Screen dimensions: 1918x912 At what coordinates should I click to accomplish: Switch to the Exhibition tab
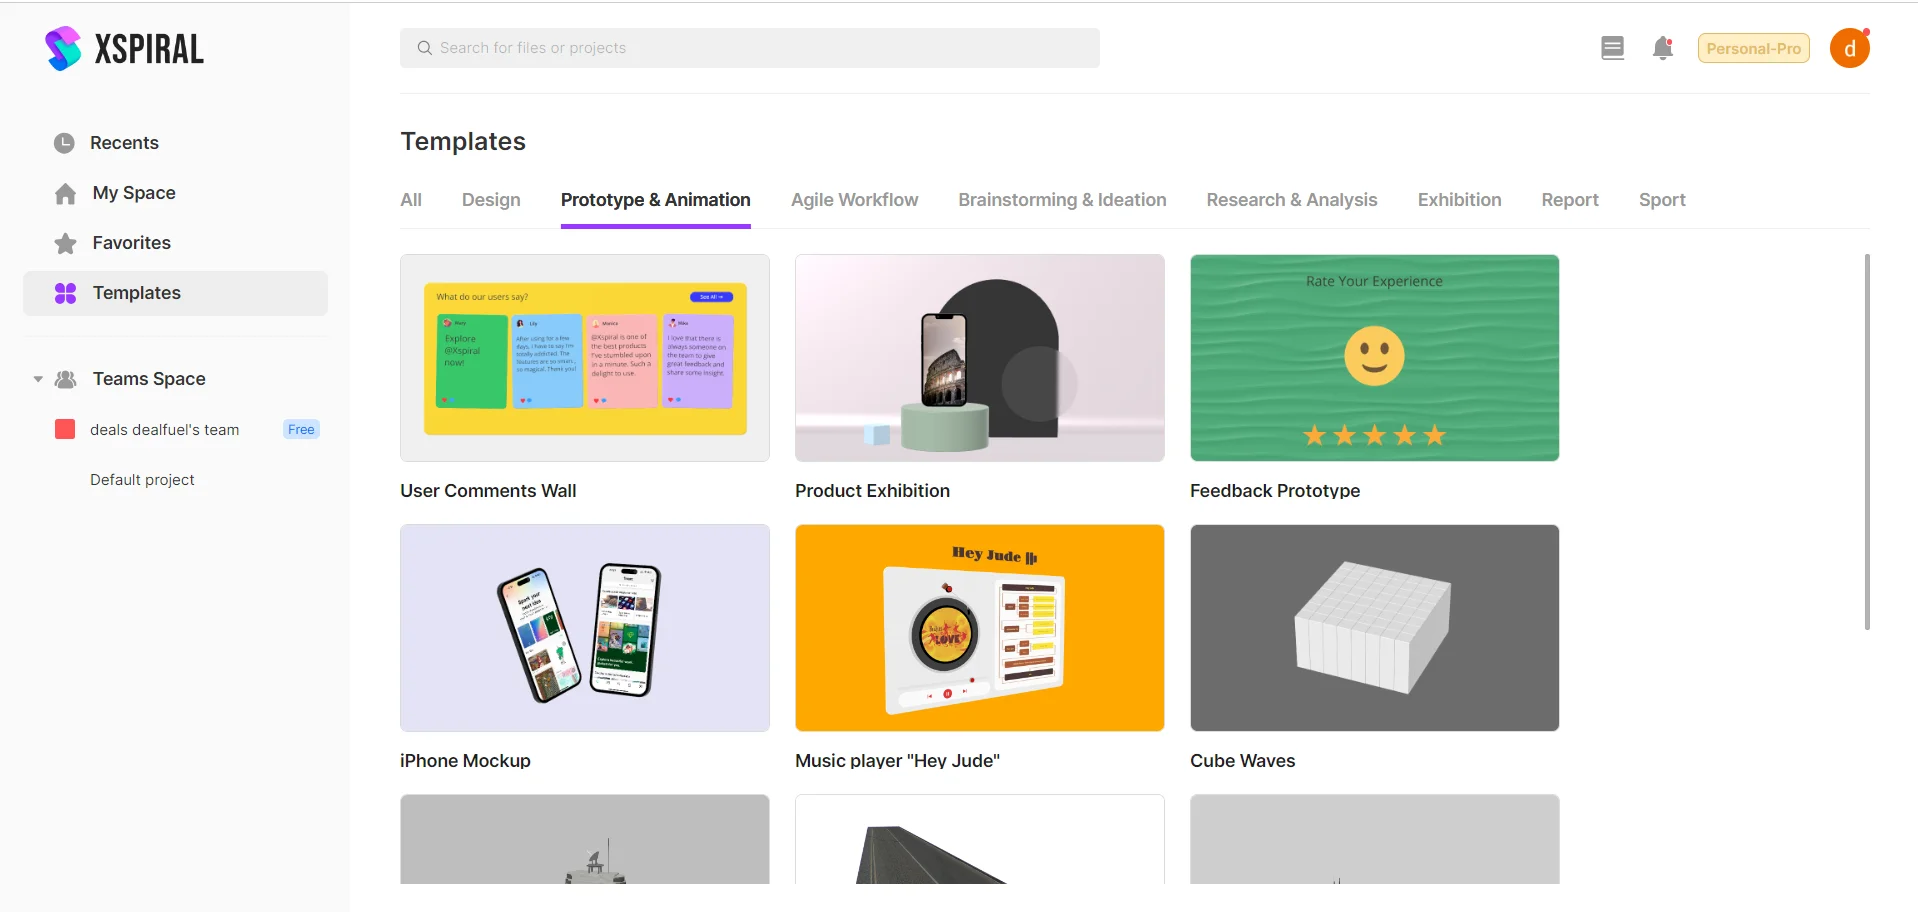[x=1459, y=200]
